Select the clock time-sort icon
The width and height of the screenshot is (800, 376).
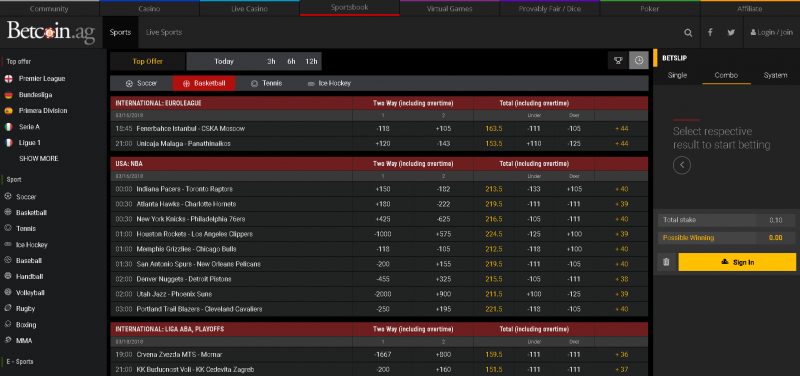pyautogui.click(x=639, y=61)
